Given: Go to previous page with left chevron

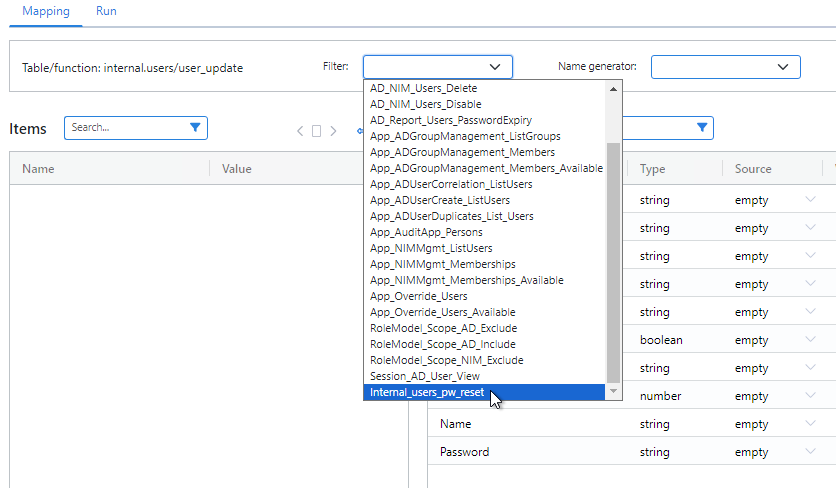Looking at the screenshot, I should point(299,131).
